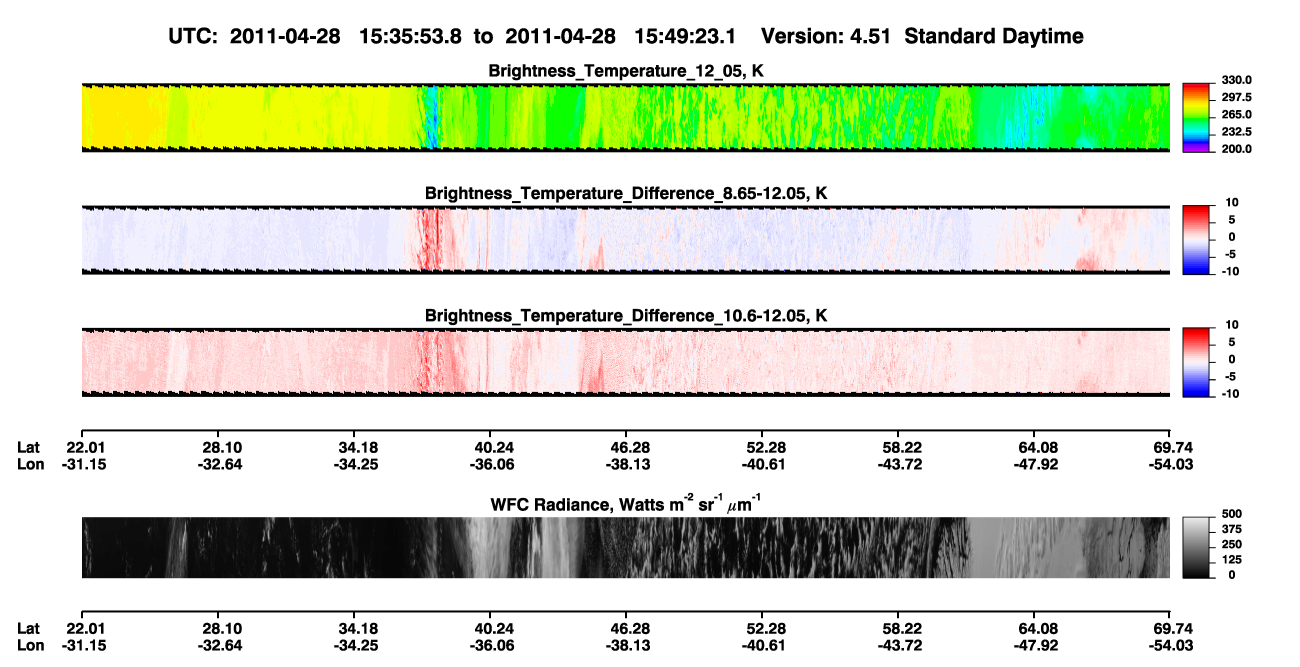Click the 8.65-12.05 temperature difference image strip
The image size is (1300, 667).
pos(626,240)
